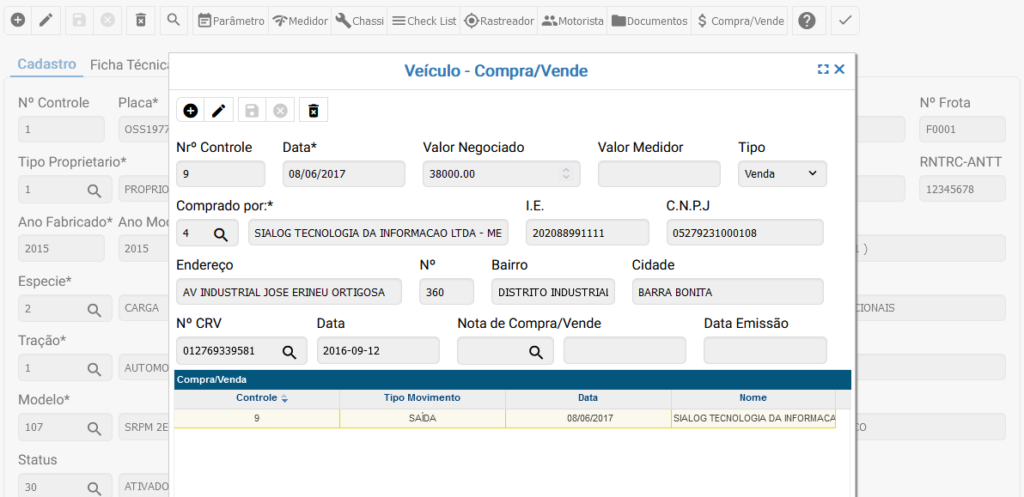Click the pencil edit icon in dialog
The width and height of the screenshot is (1024, 497).
(x=219, y=111)
